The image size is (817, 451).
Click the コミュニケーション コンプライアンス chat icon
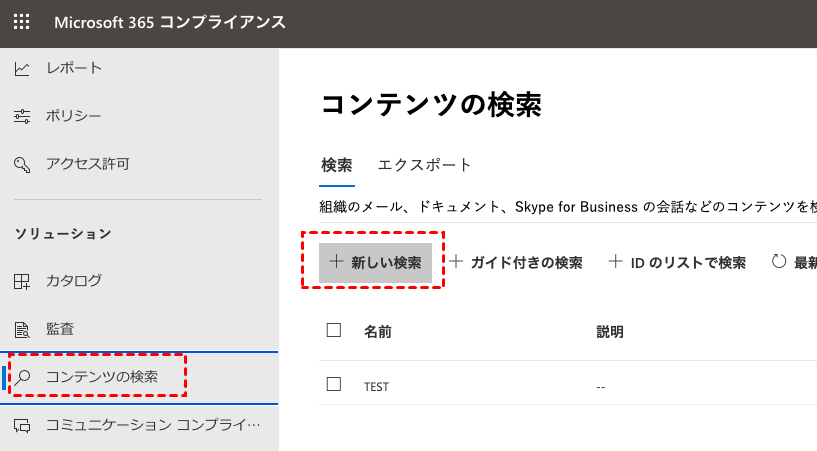click(x=22, y=425)
